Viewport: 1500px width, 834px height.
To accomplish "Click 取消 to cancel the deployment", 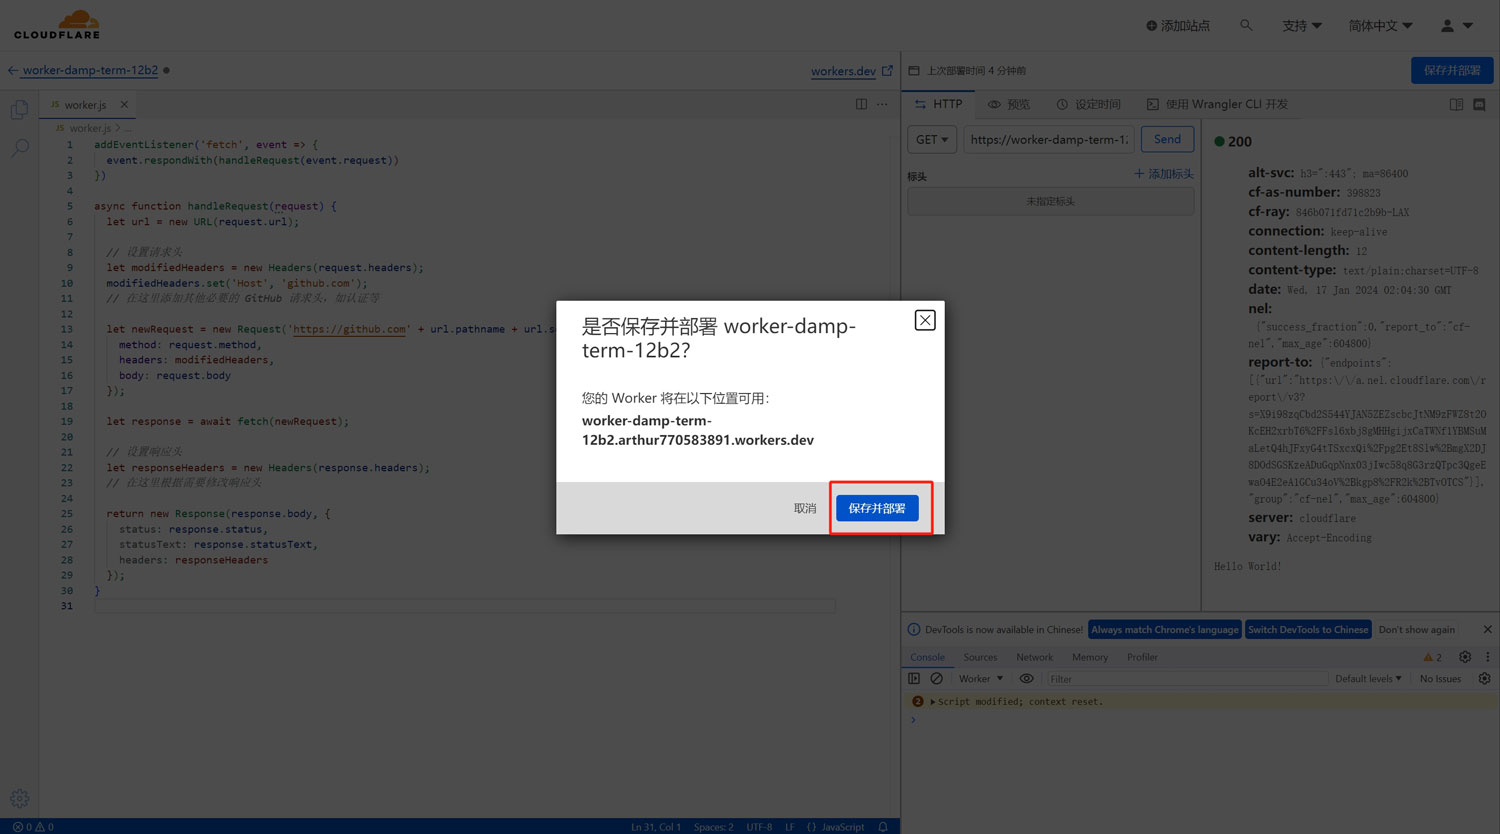I will (x=805, y=508).
